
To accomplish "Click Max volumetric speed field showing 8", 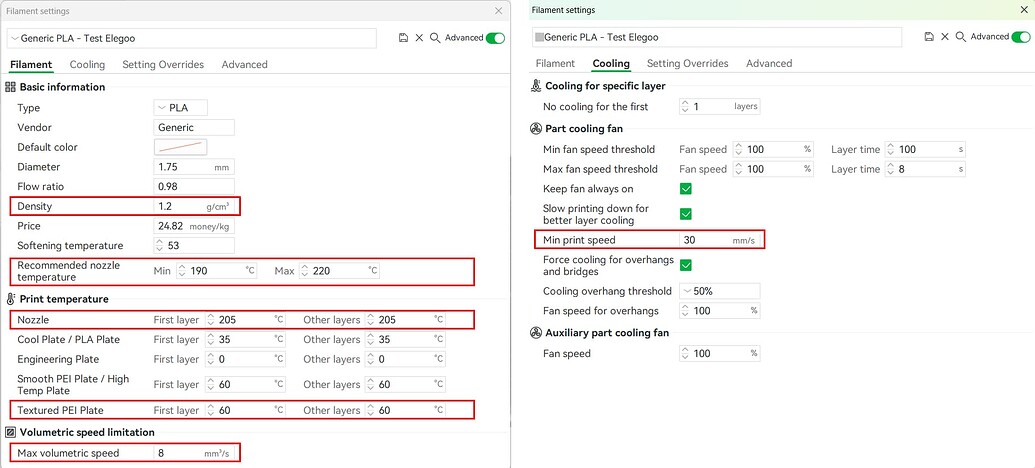I will (x=194, y=453).
